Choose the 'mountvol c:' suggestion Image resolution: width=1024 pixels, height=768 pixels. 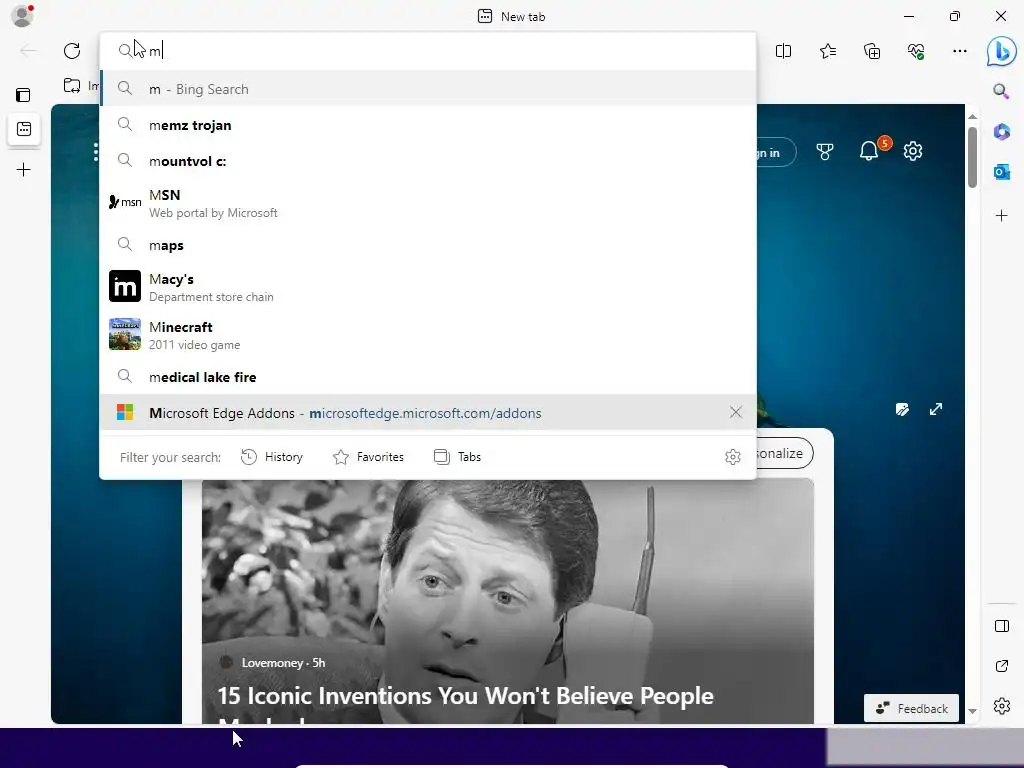click(x=428, y=161)
